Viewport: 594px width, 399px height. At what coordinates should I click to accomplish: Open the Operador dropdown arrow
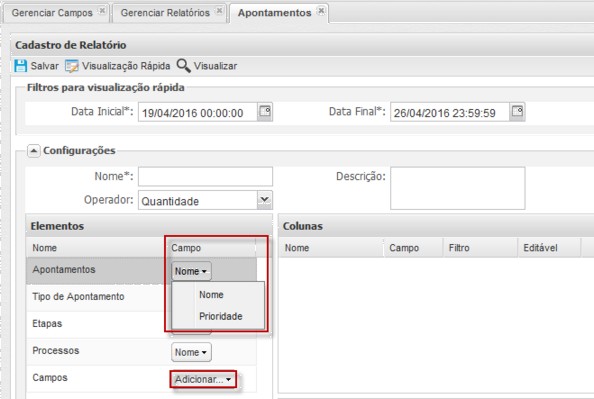click(264, 200)
